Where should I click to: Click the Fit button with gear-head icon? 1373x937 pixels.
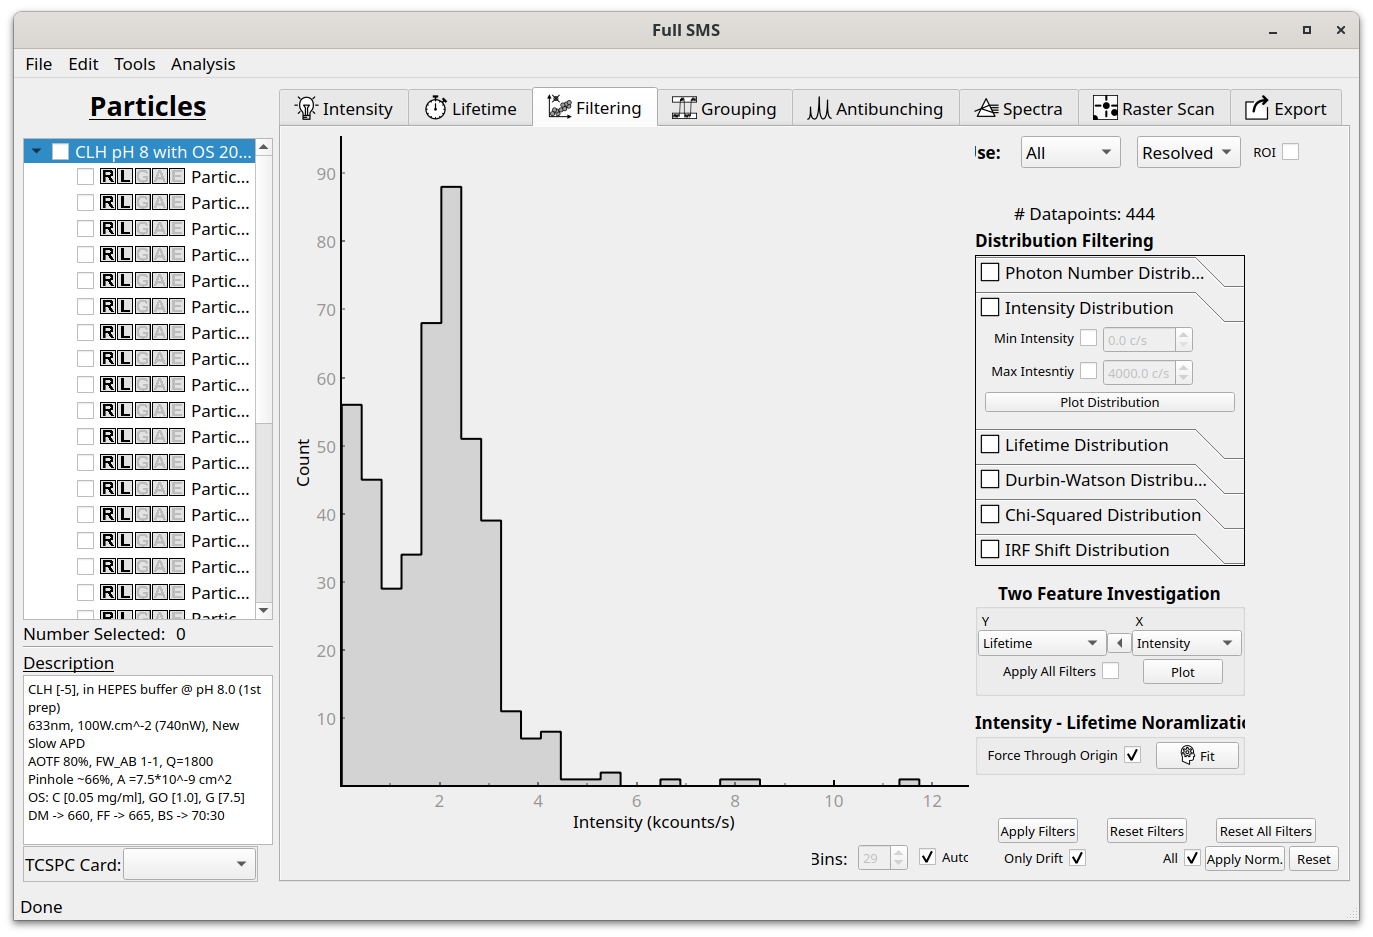[1197, 755]
